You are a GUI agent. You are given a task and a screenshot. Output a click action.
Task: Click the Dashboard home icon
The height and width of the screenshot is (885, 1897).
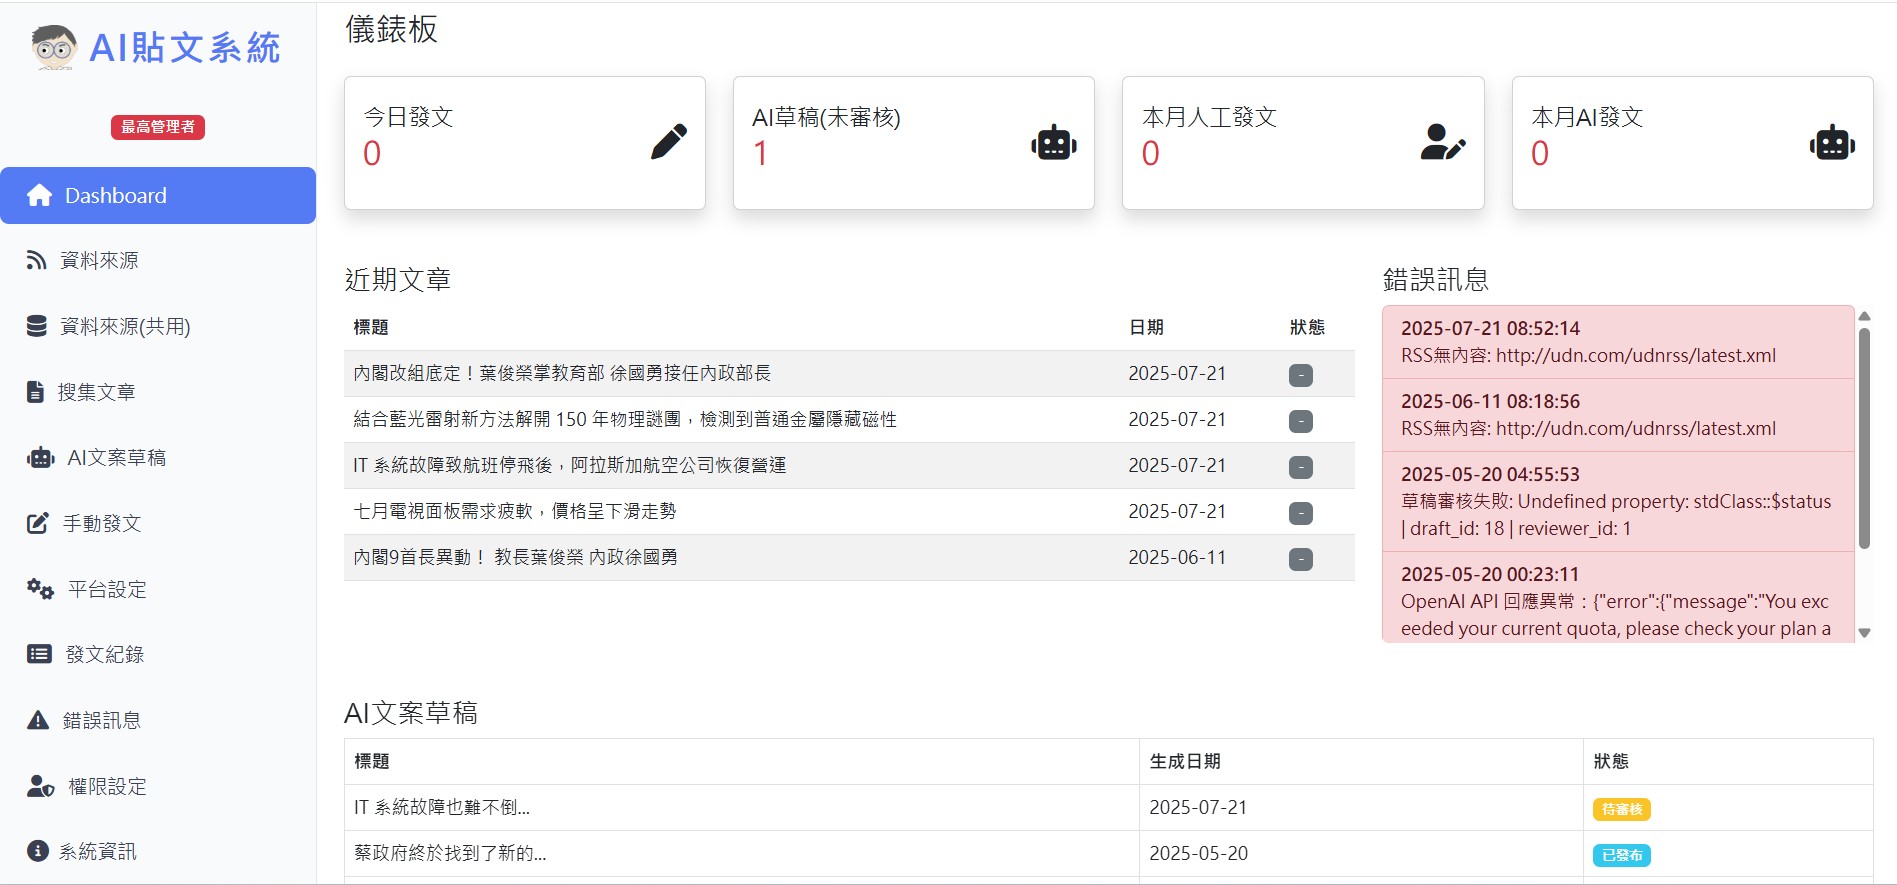click(39, 195)
